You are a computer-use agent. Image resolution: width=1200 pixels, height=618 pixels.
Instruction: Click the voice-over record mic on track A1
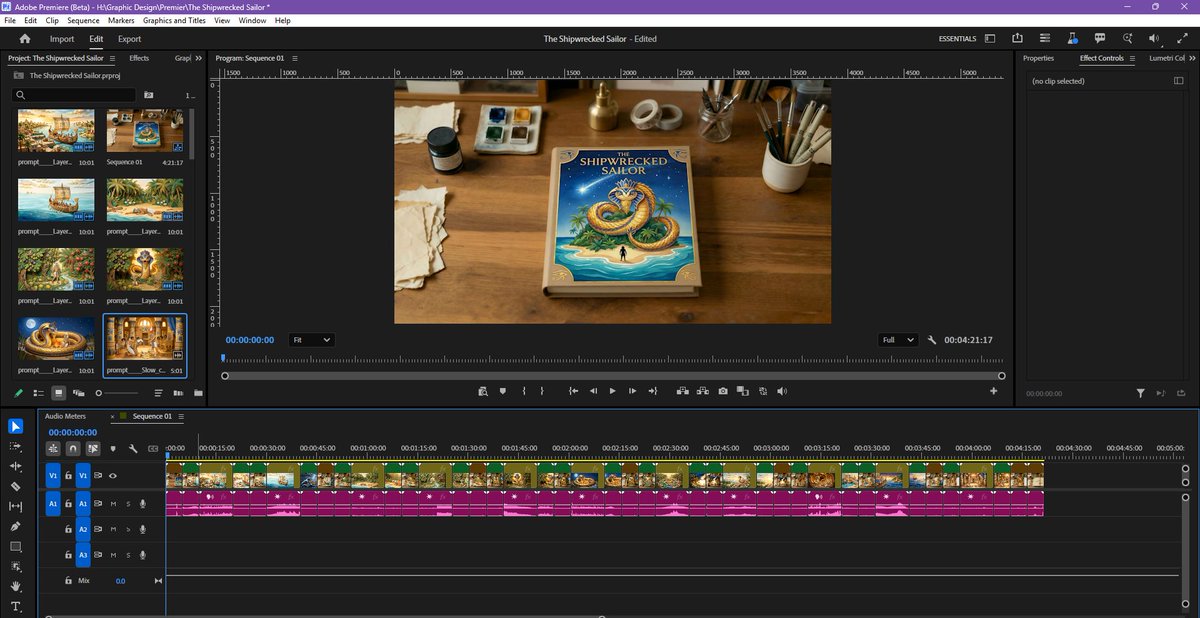(143, 503)
